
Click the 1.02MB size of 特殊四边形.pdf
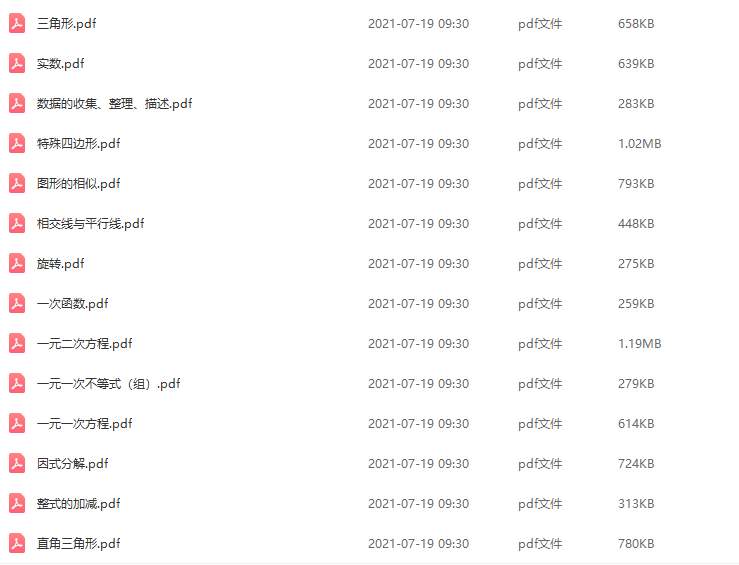coord(640,144)
